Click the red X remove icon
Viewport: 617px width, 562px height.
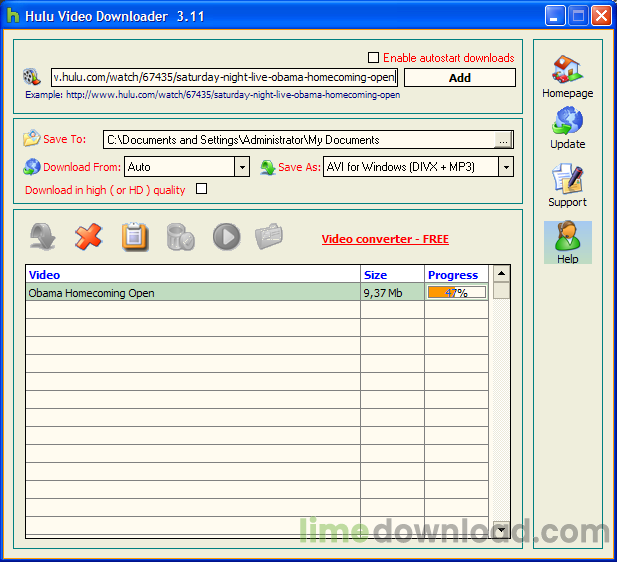click(x=89, y=237)
